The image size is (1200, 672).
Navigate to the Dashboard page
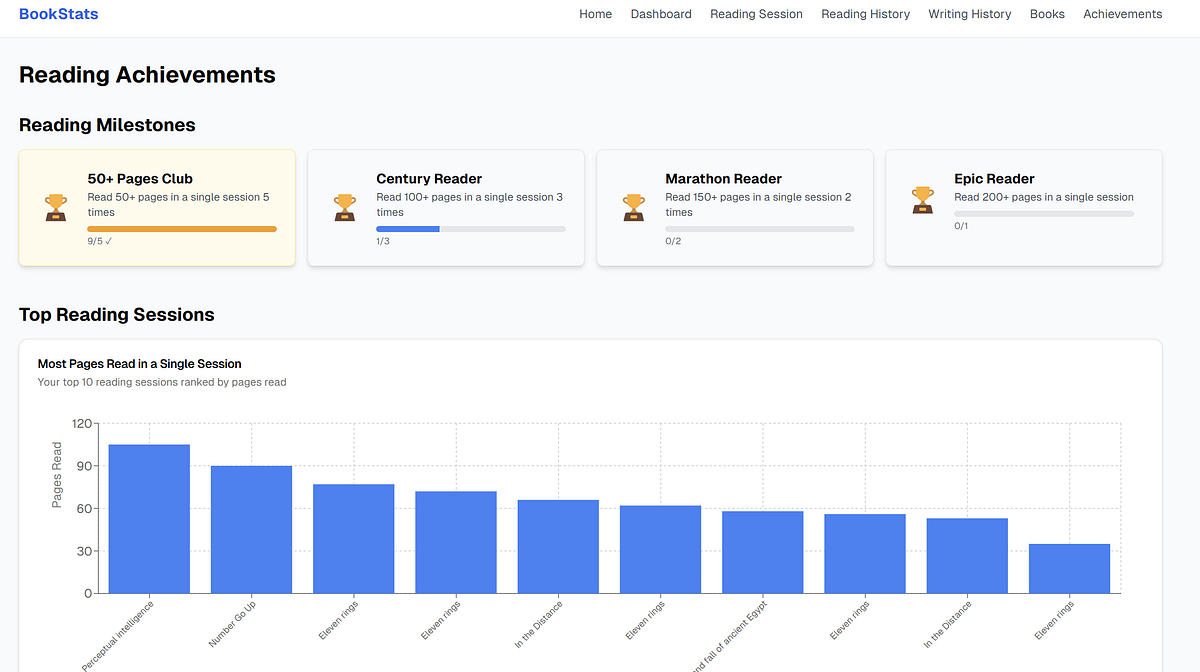pyautogui.click(x=660, y=14)
